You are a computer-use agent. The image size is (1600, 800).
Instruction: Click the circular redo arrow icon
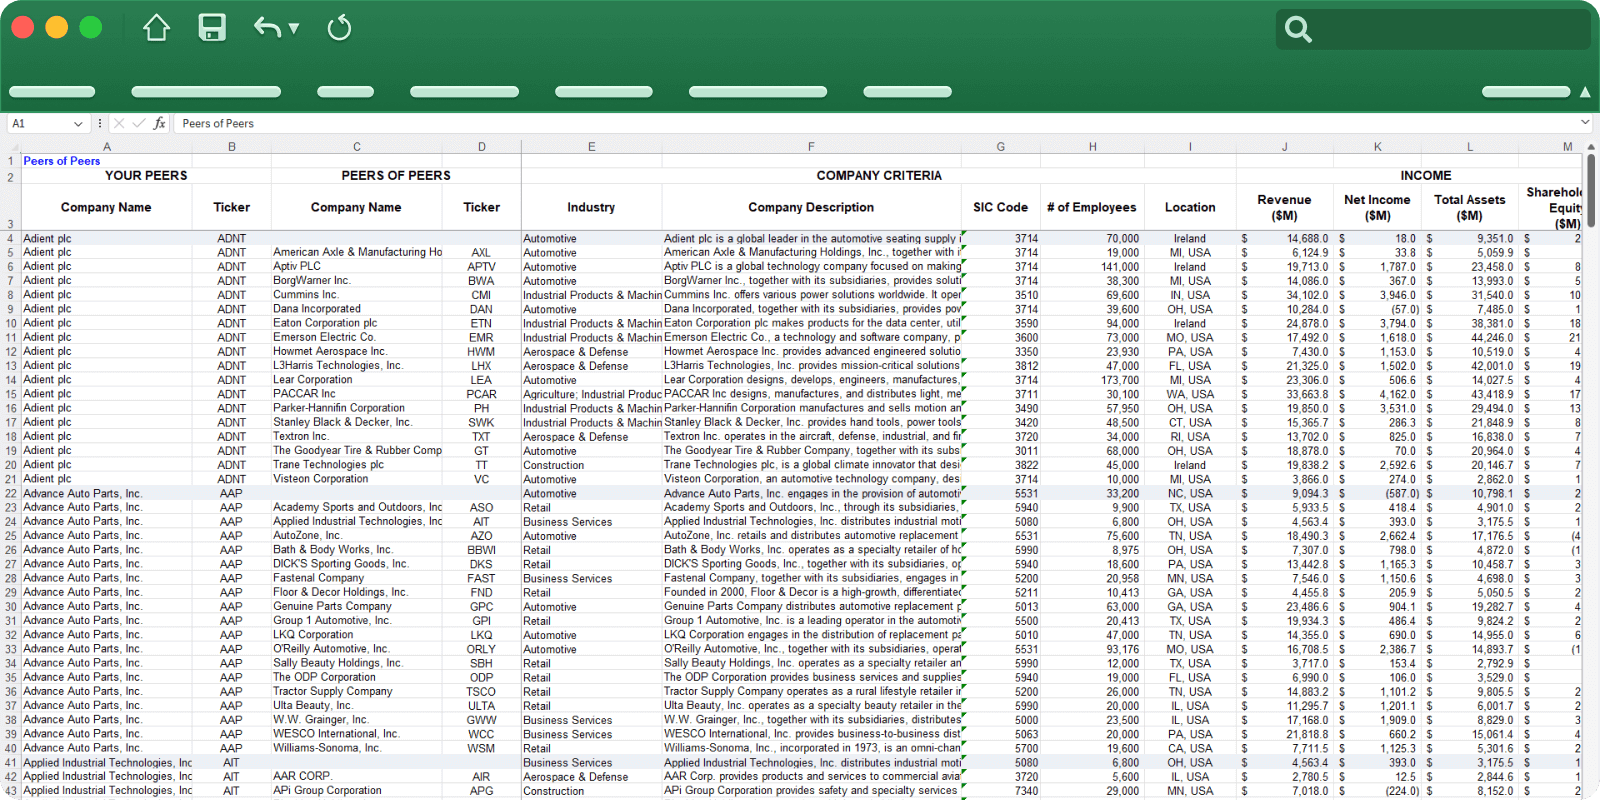[339, 28]
